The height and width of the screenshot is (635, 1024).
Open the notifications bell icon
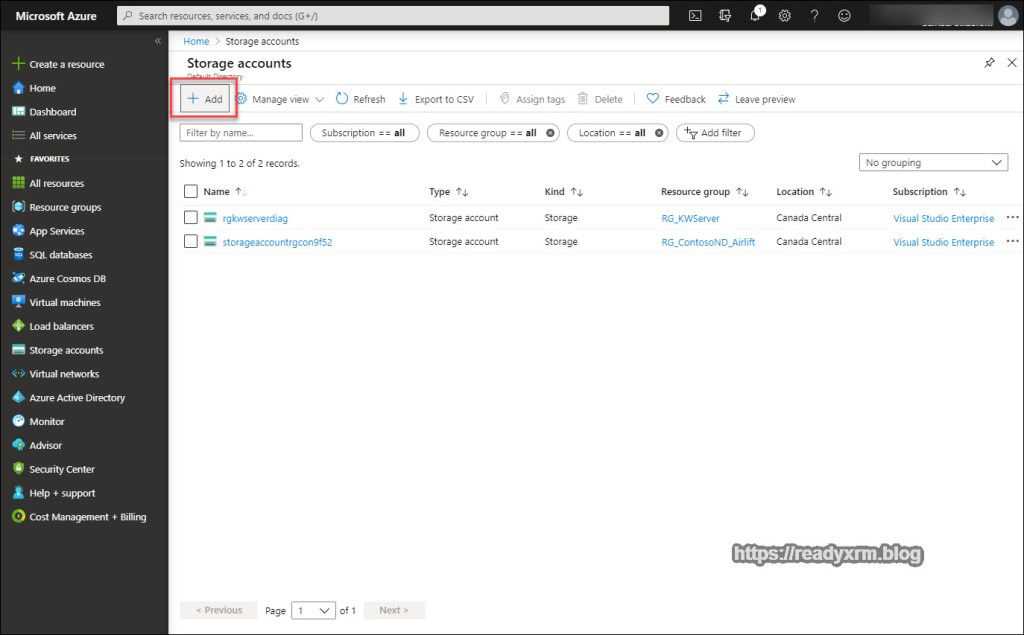pyautogui.click(x=755, y=15)
